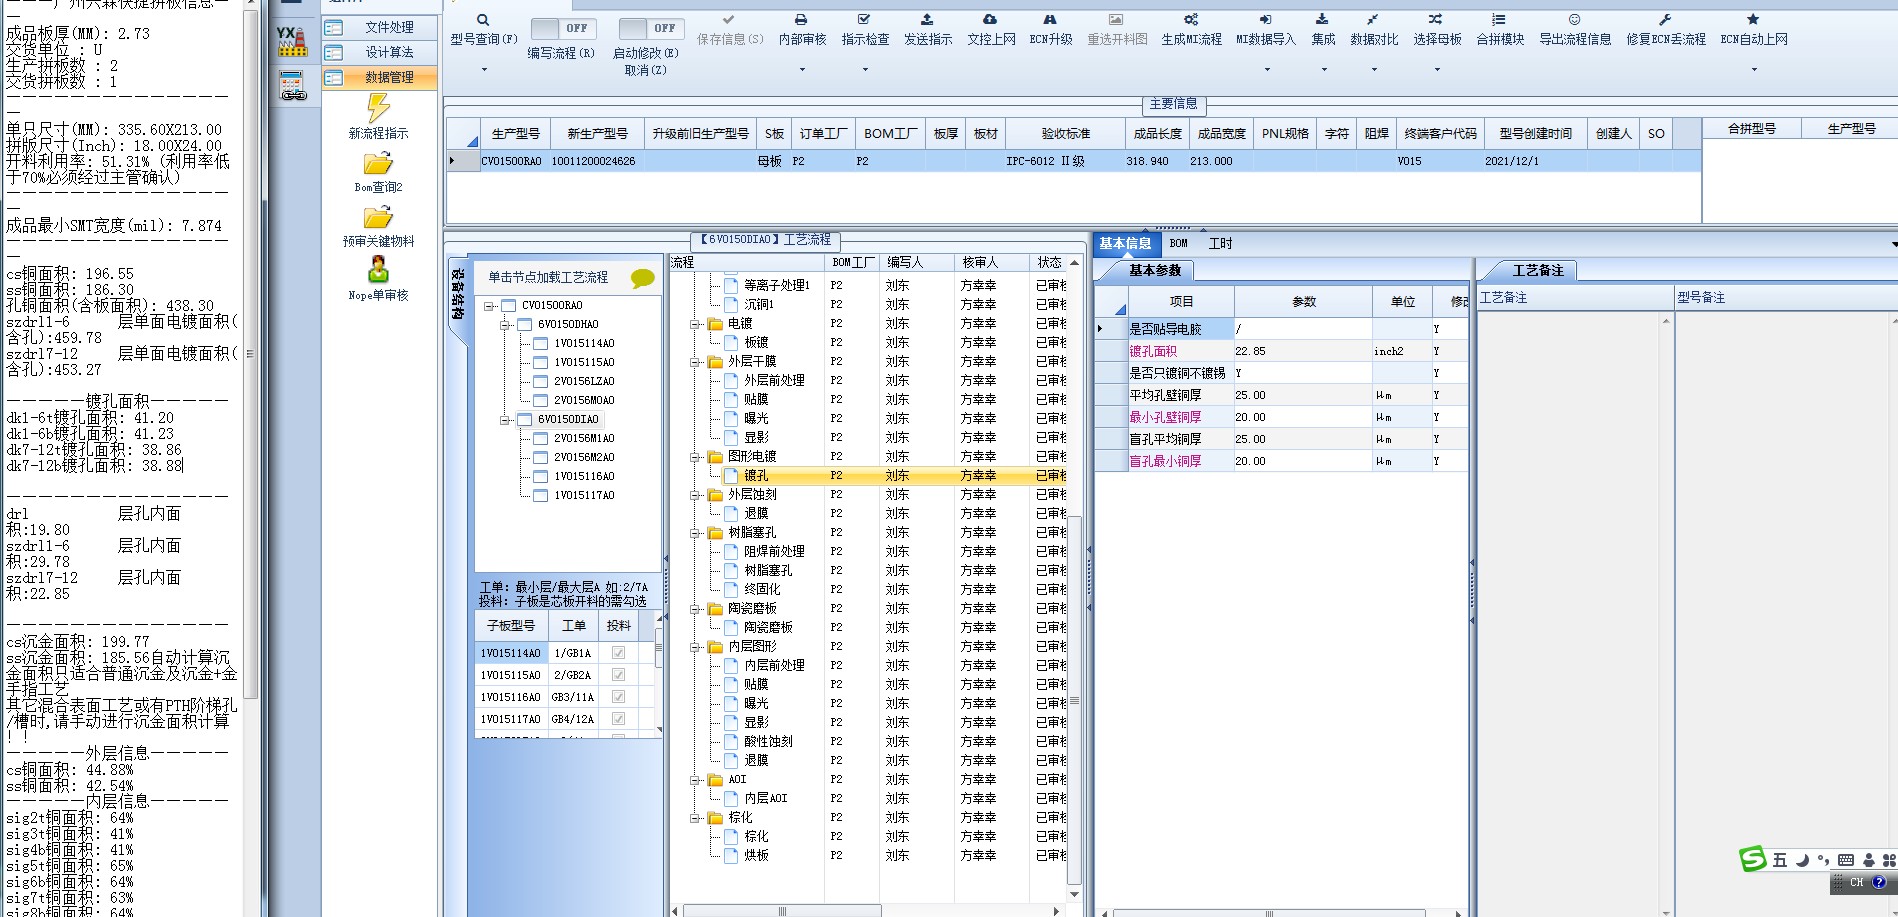
Task: Open the 数据管理 navigation section
Action: 380,78
